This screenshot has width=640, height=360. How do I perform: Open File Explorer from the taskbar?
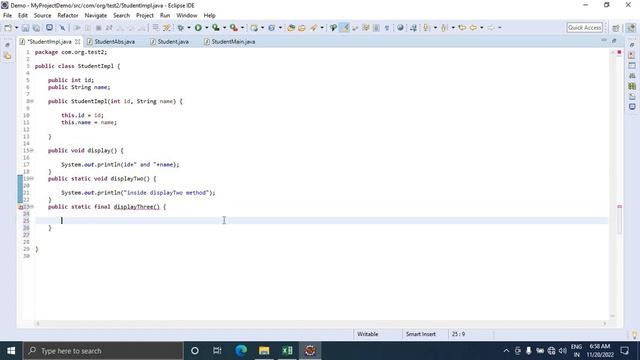(x=264, y=351)
